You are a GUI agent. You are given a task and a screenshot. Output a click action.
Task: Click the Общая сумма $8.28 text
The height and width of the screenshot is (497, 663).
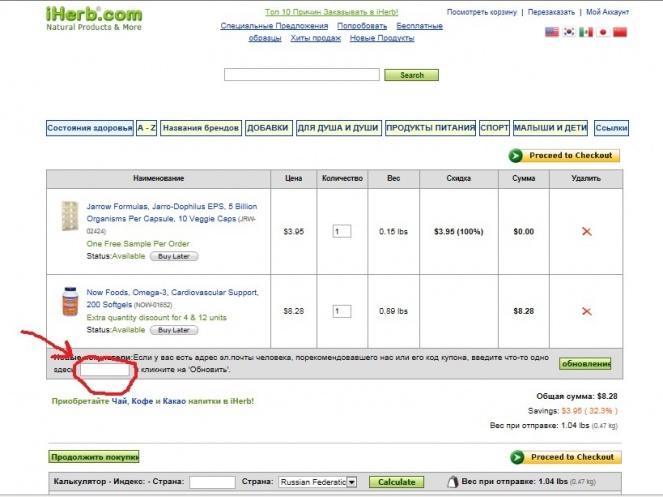click(x=577, y=396)
